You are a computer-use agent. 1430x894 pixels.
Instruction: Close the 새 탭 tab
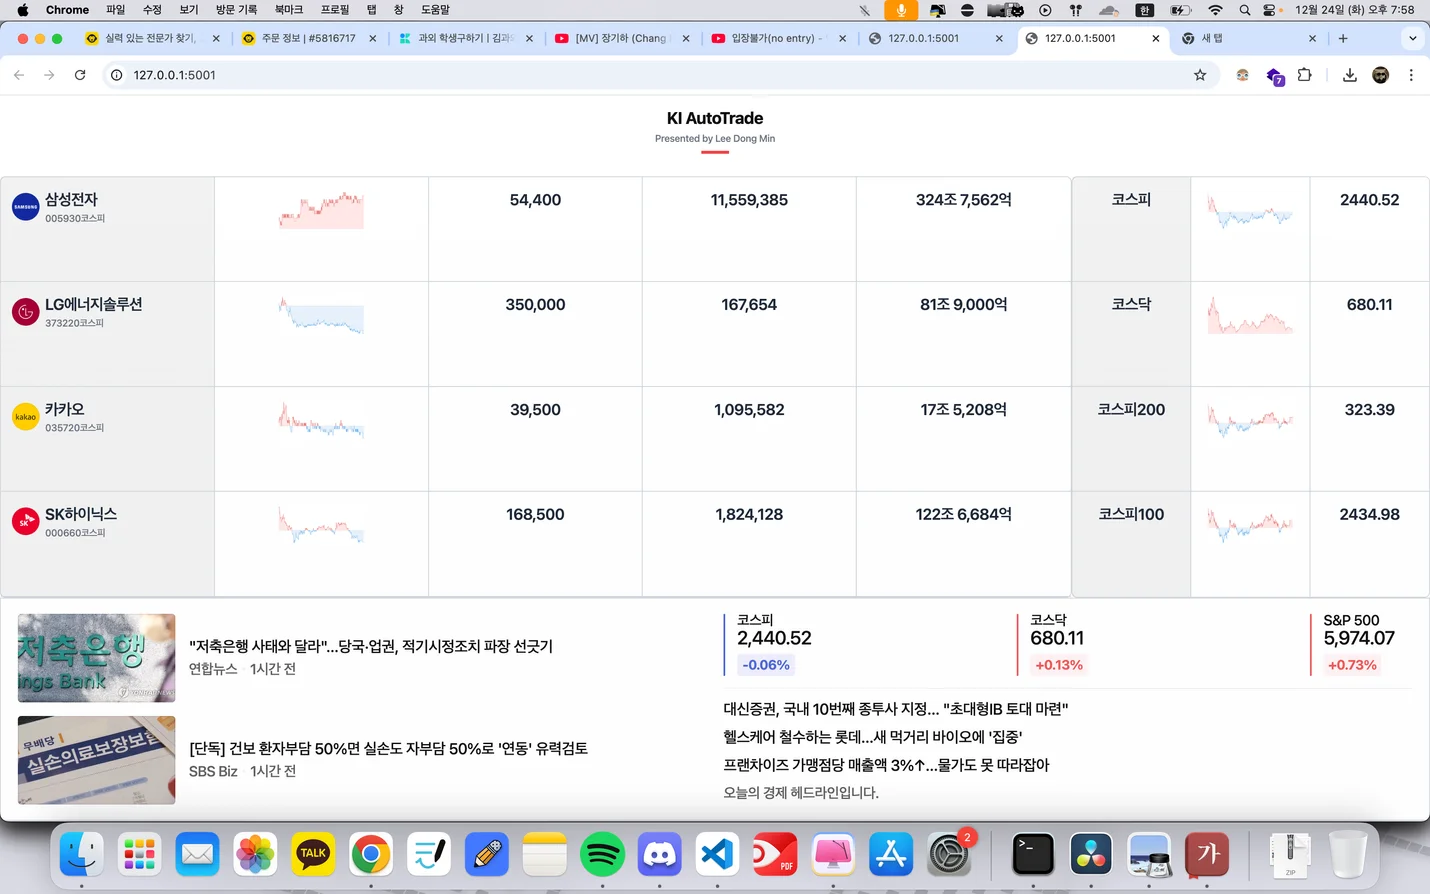(x=1312, y=38)
